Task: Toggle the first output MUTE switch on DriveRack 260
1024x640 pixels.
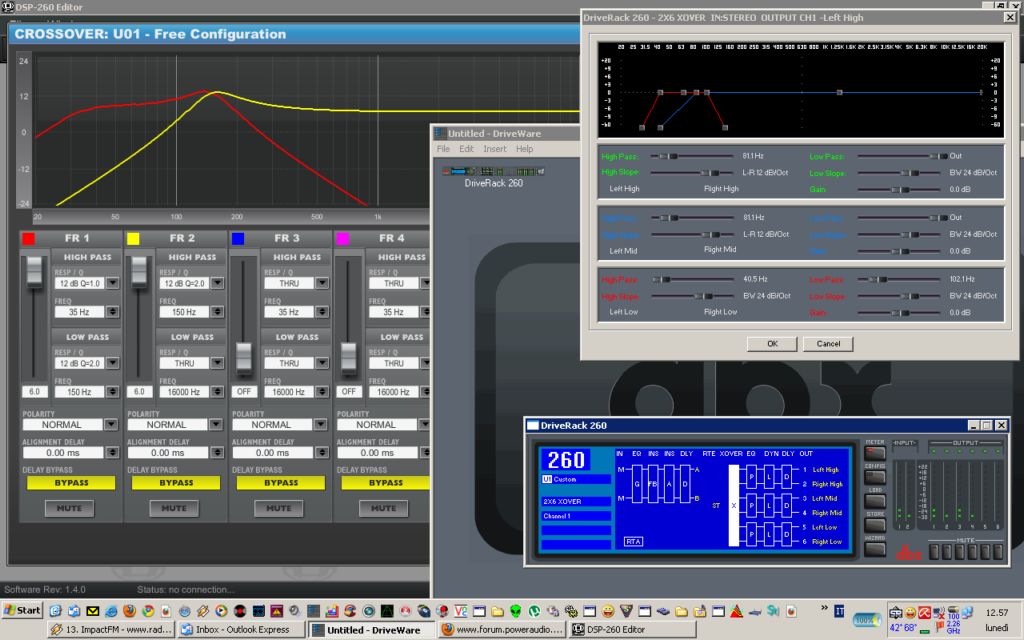Action: (934, 552)
